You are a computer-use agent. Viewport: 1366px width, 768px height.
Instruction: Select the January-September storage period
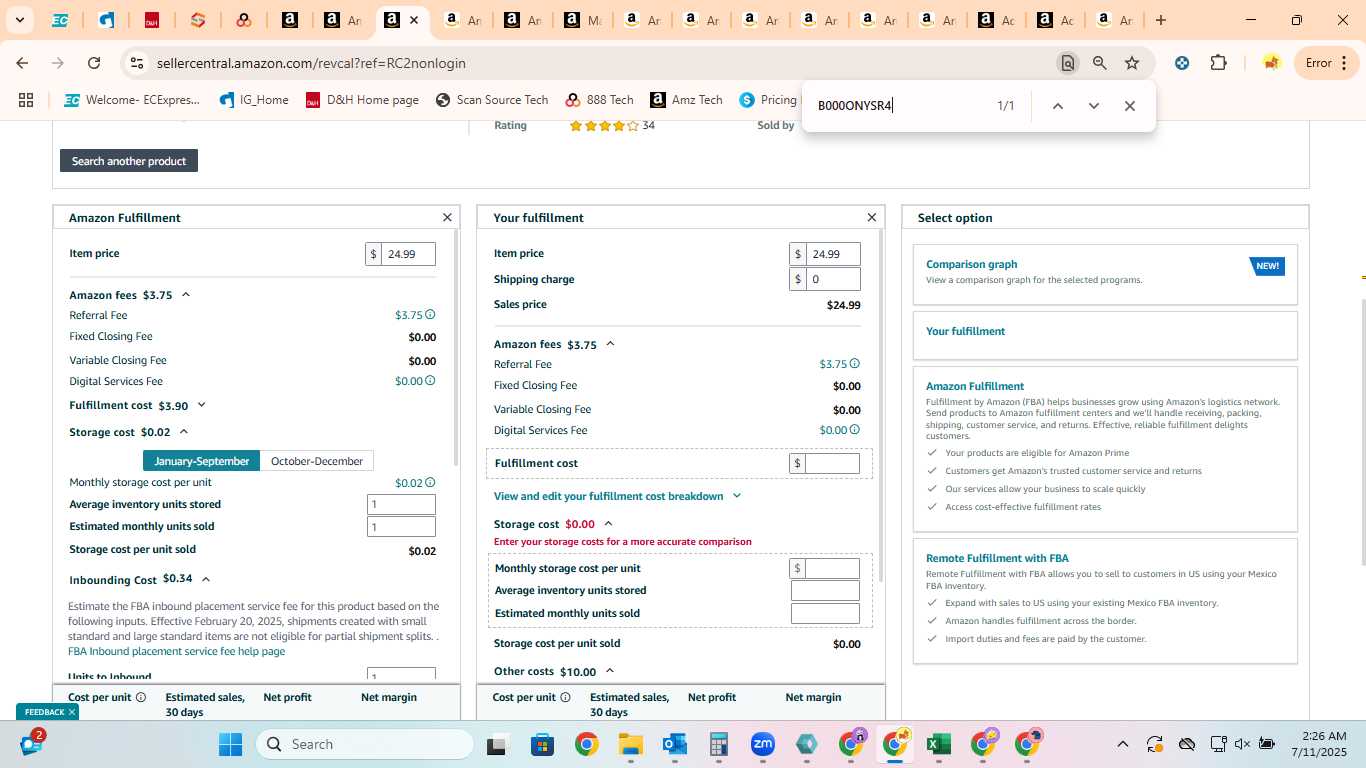click(201, 461)
